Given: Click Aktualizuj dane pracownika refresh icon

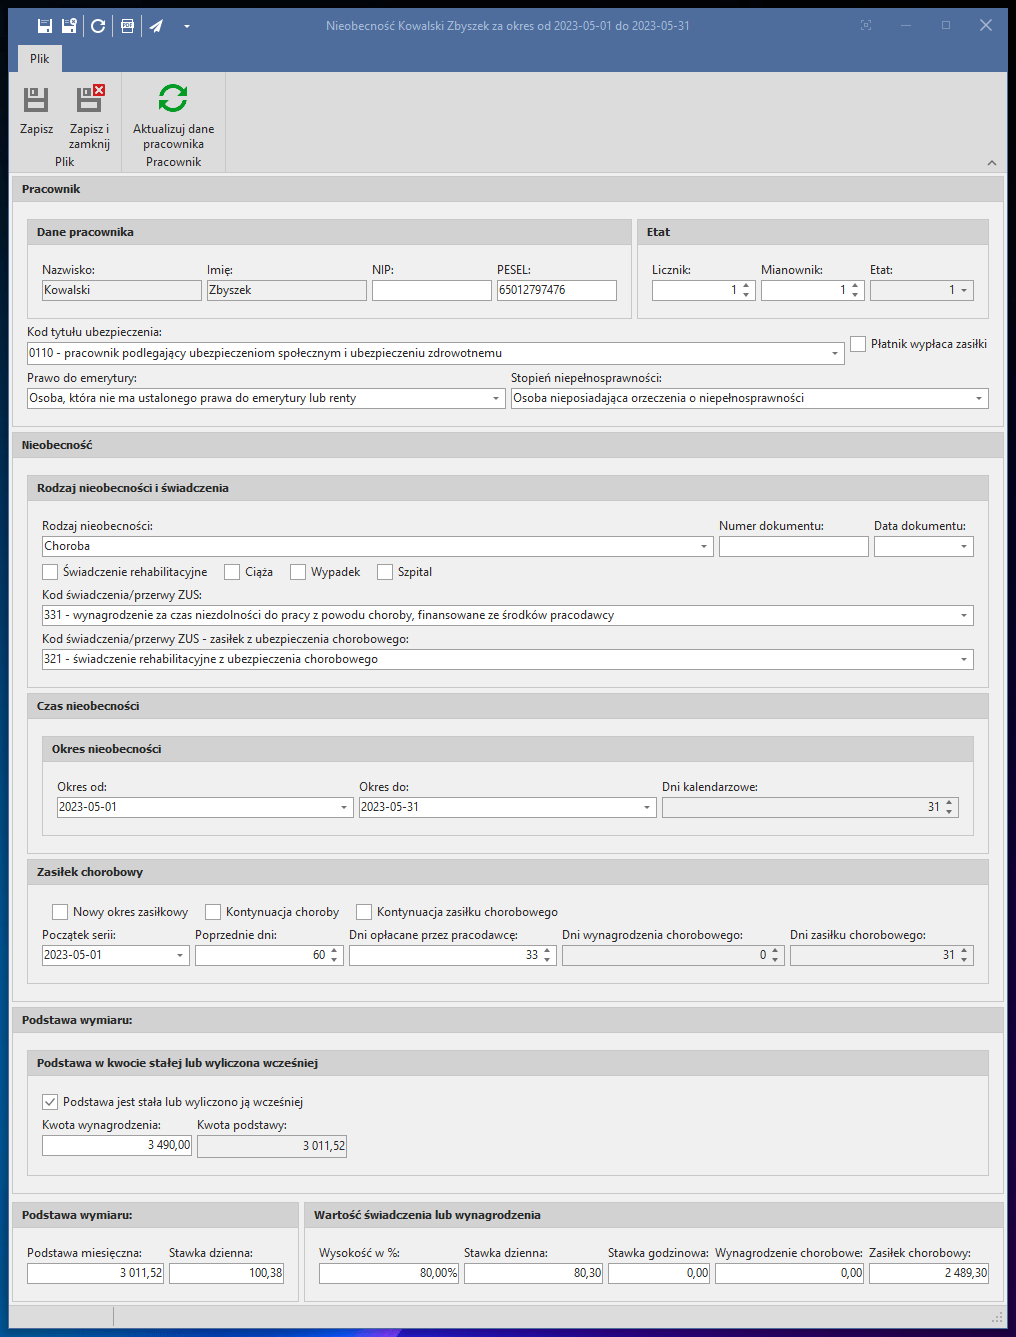Looking at the screenshot, I should [x=173, y=99].
